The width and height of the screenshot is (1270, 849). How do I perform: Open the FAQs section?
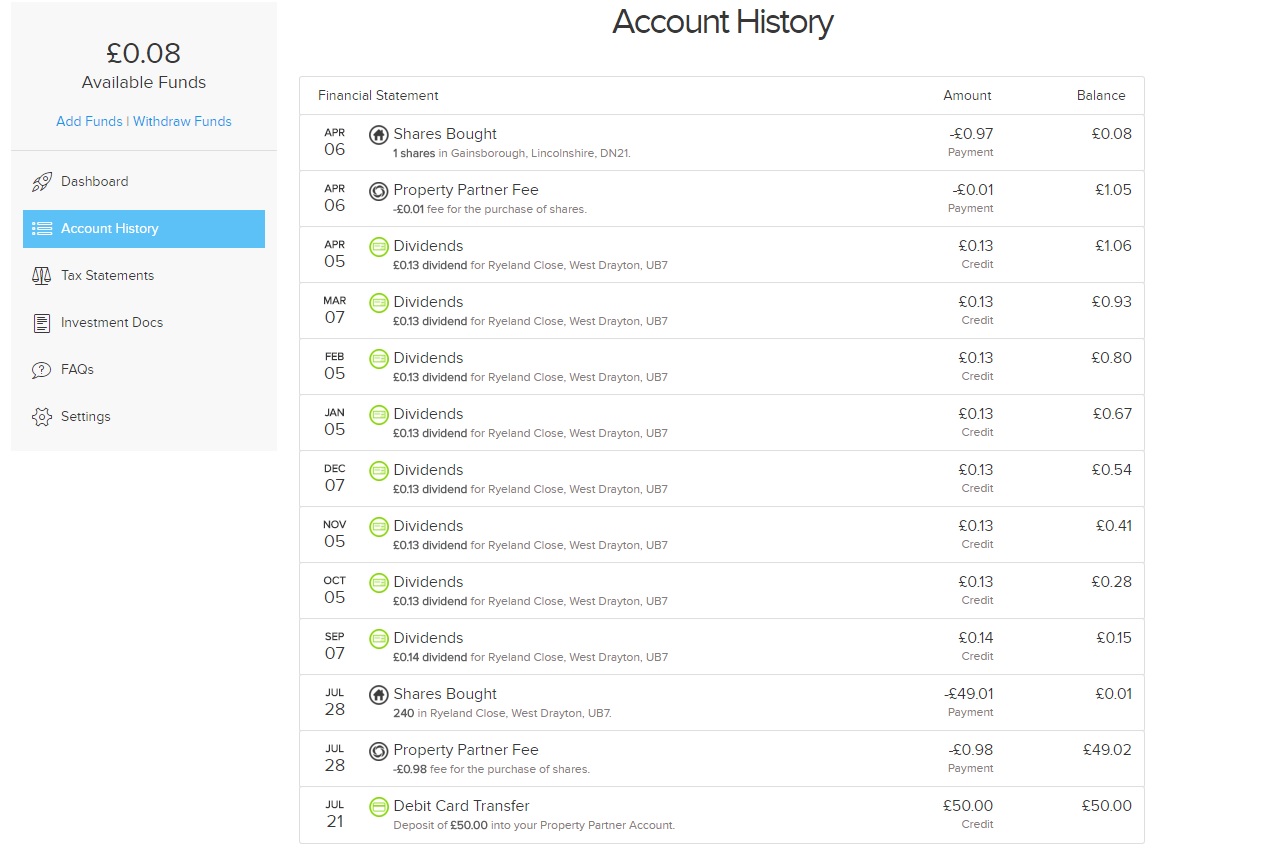(144, 370)
